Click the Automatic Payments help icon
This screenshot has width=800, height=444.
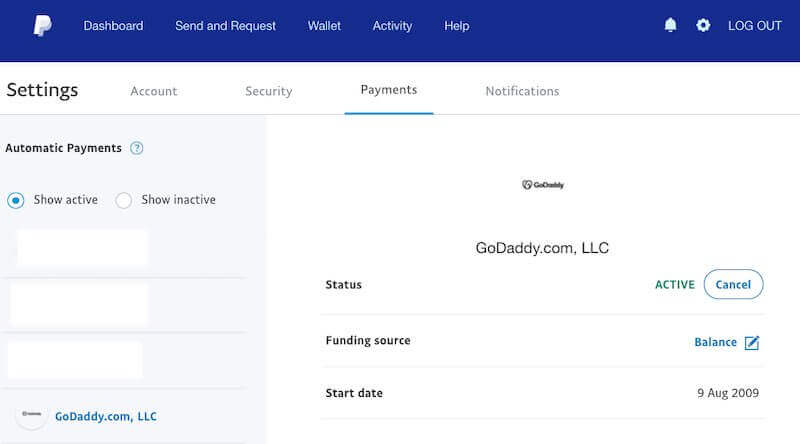(136, 148)
